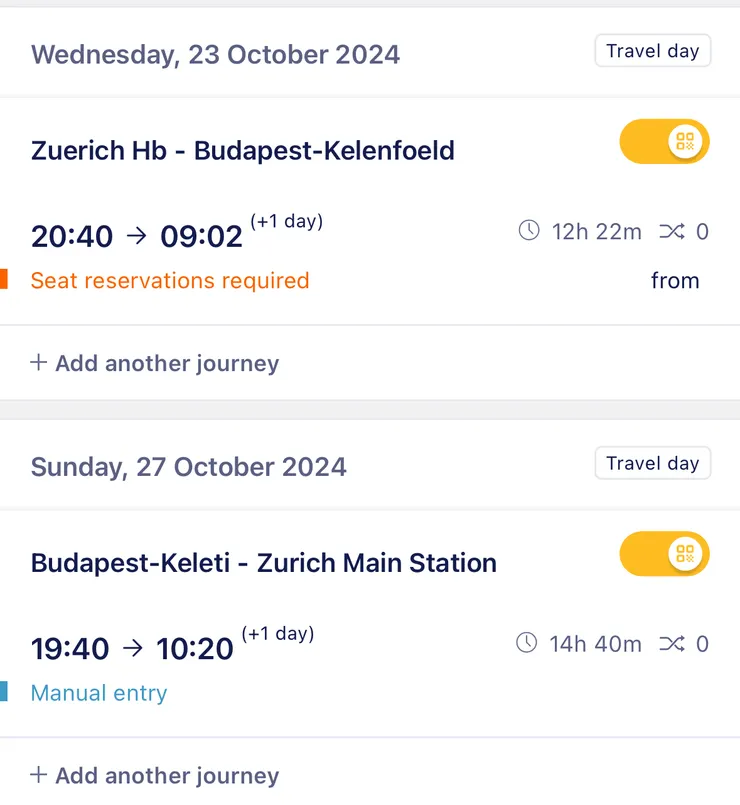
Task: Click the 'from' price label
Action: coord(675,281)
